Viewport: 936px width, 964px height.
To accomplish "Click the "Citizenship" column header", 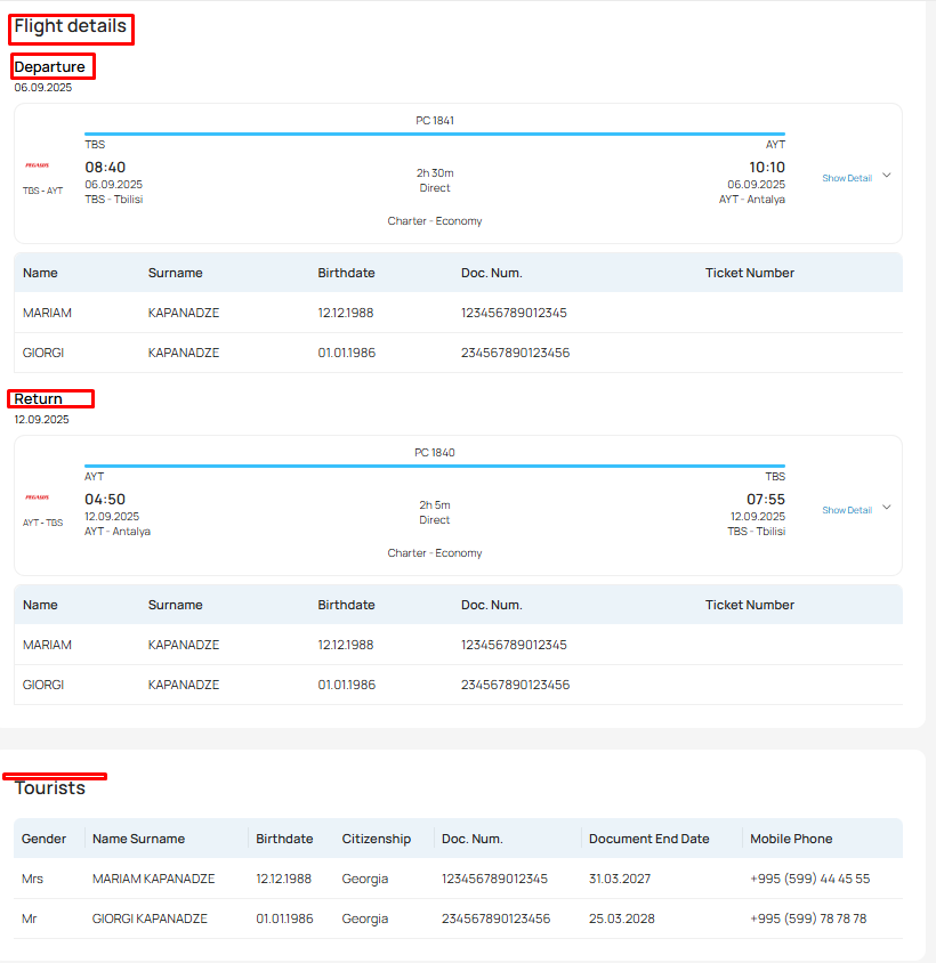I will click(x=376, y=838).
